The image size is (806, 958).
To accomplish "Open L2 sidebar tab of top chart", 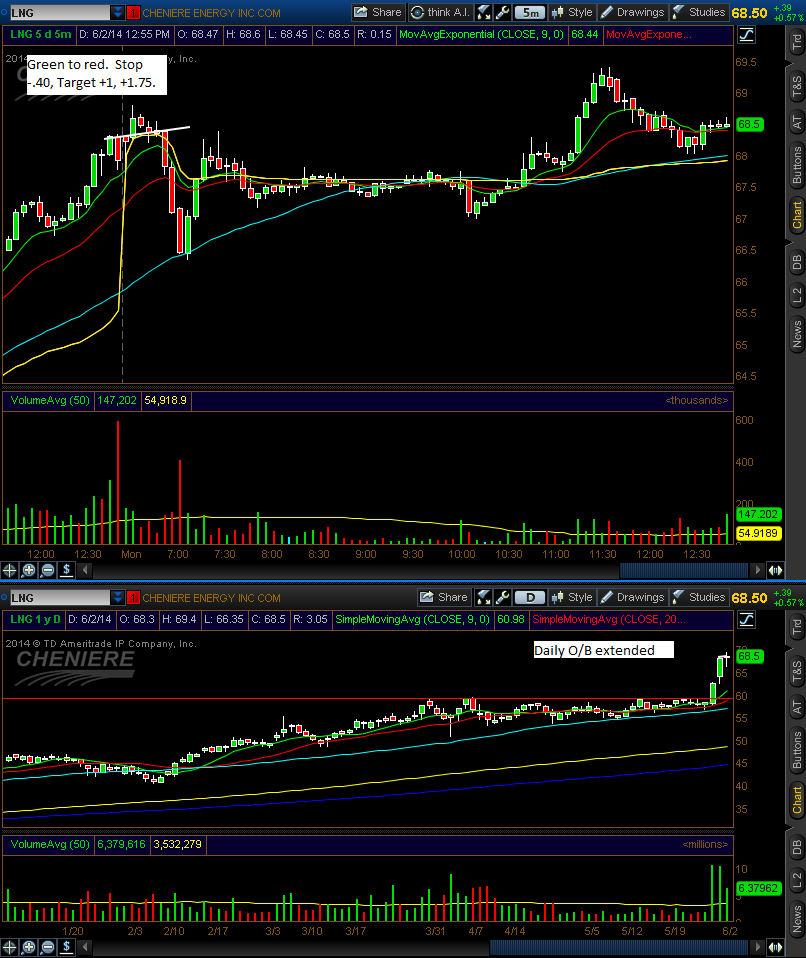I will (x=796, y=296).
